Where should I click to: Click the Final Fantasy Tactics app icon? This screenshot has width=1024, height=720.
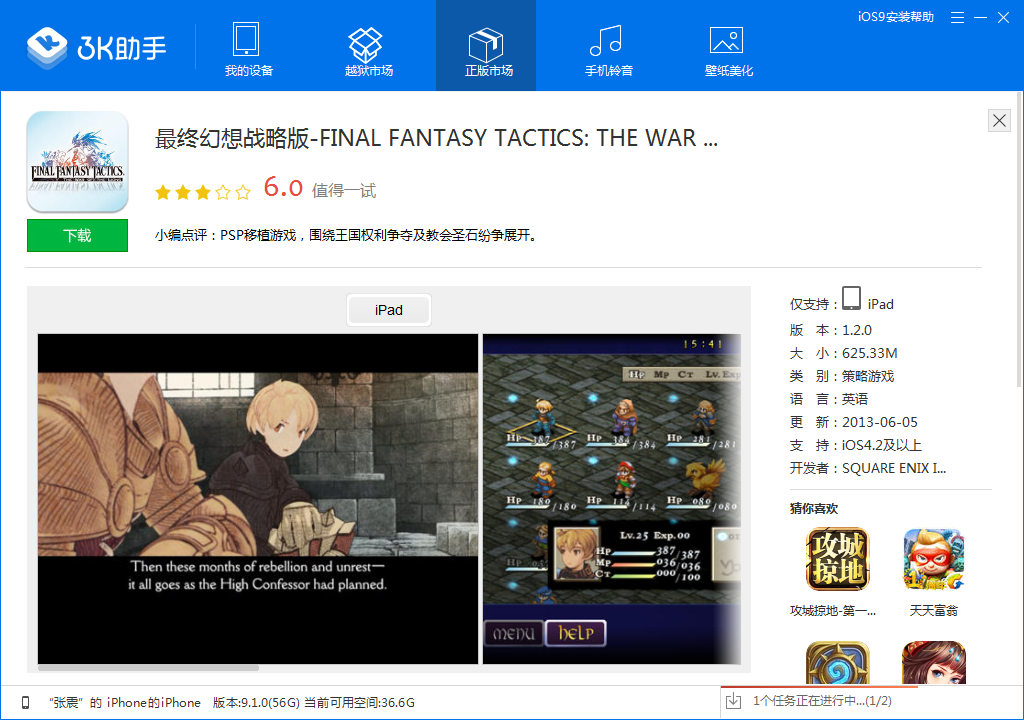78,161
